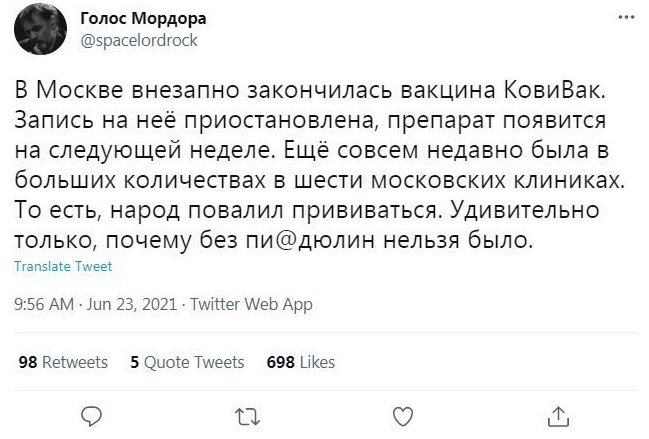Open the Twitter Web App source link
Viewport: 649px width, 439px height.
(251, 304)
